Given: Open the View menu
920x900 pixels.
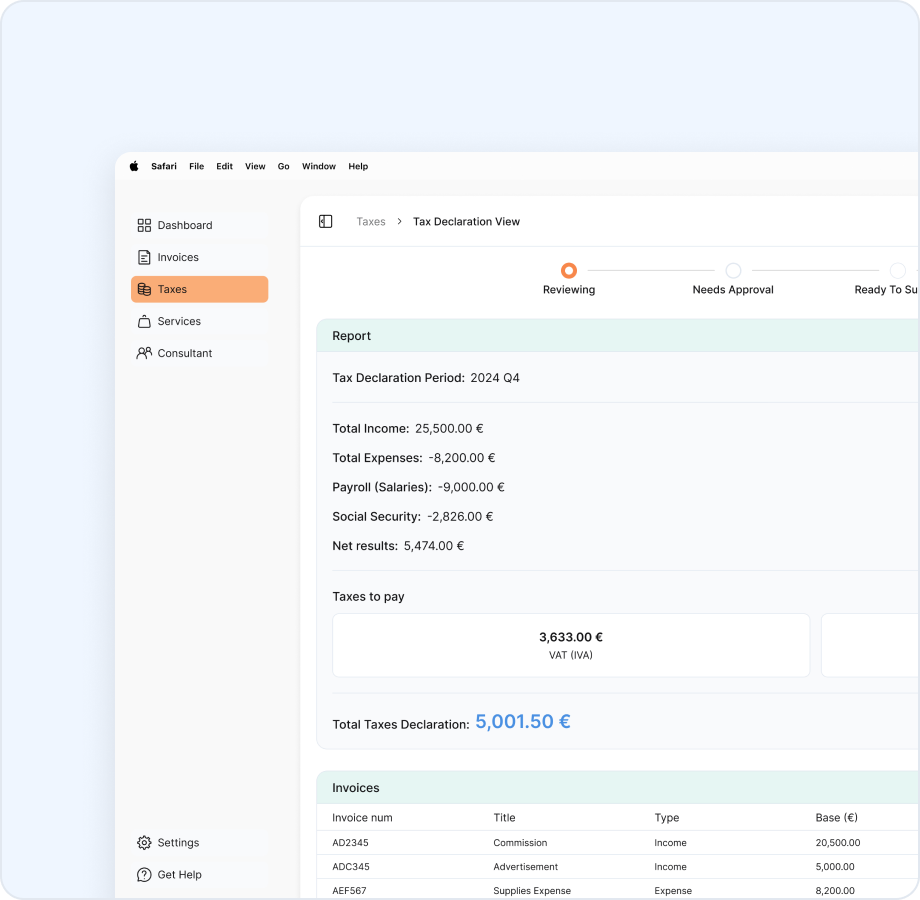Looking at the screenshot, I should (255, 167).
